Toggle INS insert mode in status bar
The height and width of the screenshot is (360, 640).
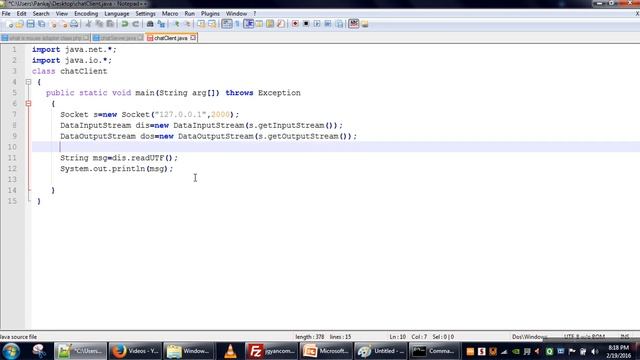tap(624, 337)
